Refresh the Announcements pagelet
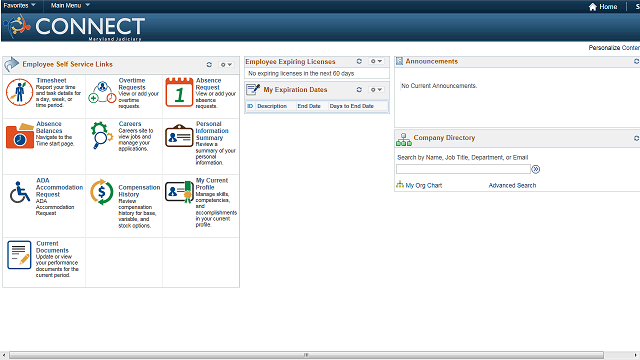The image size is (640, 360). click(636, 61)
